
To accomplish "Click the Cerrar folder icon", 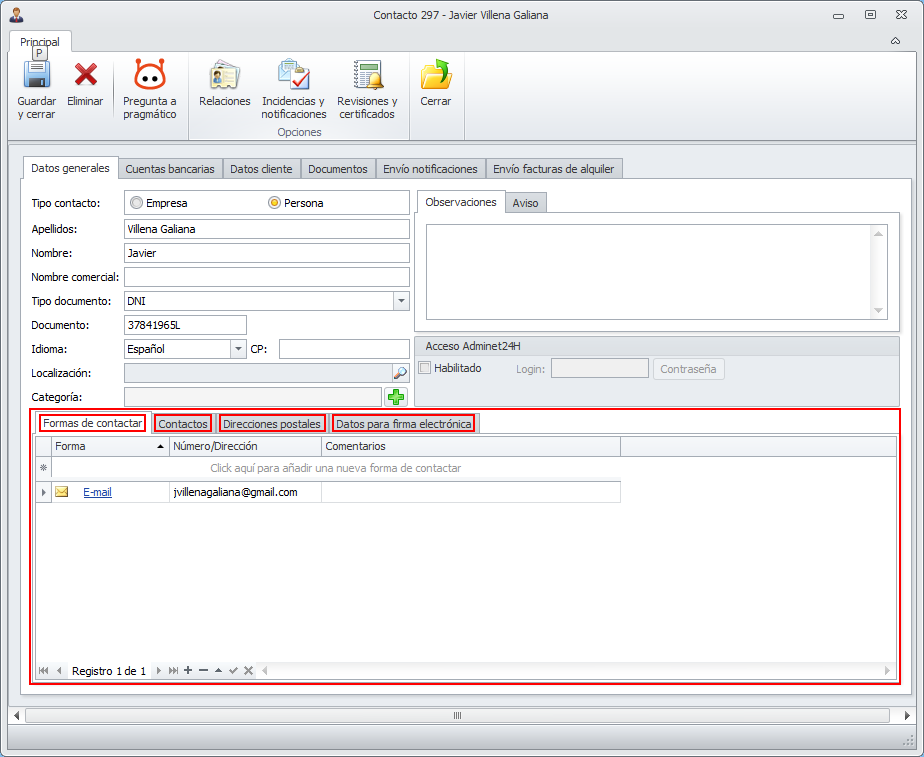I will (x=435, y=76).
